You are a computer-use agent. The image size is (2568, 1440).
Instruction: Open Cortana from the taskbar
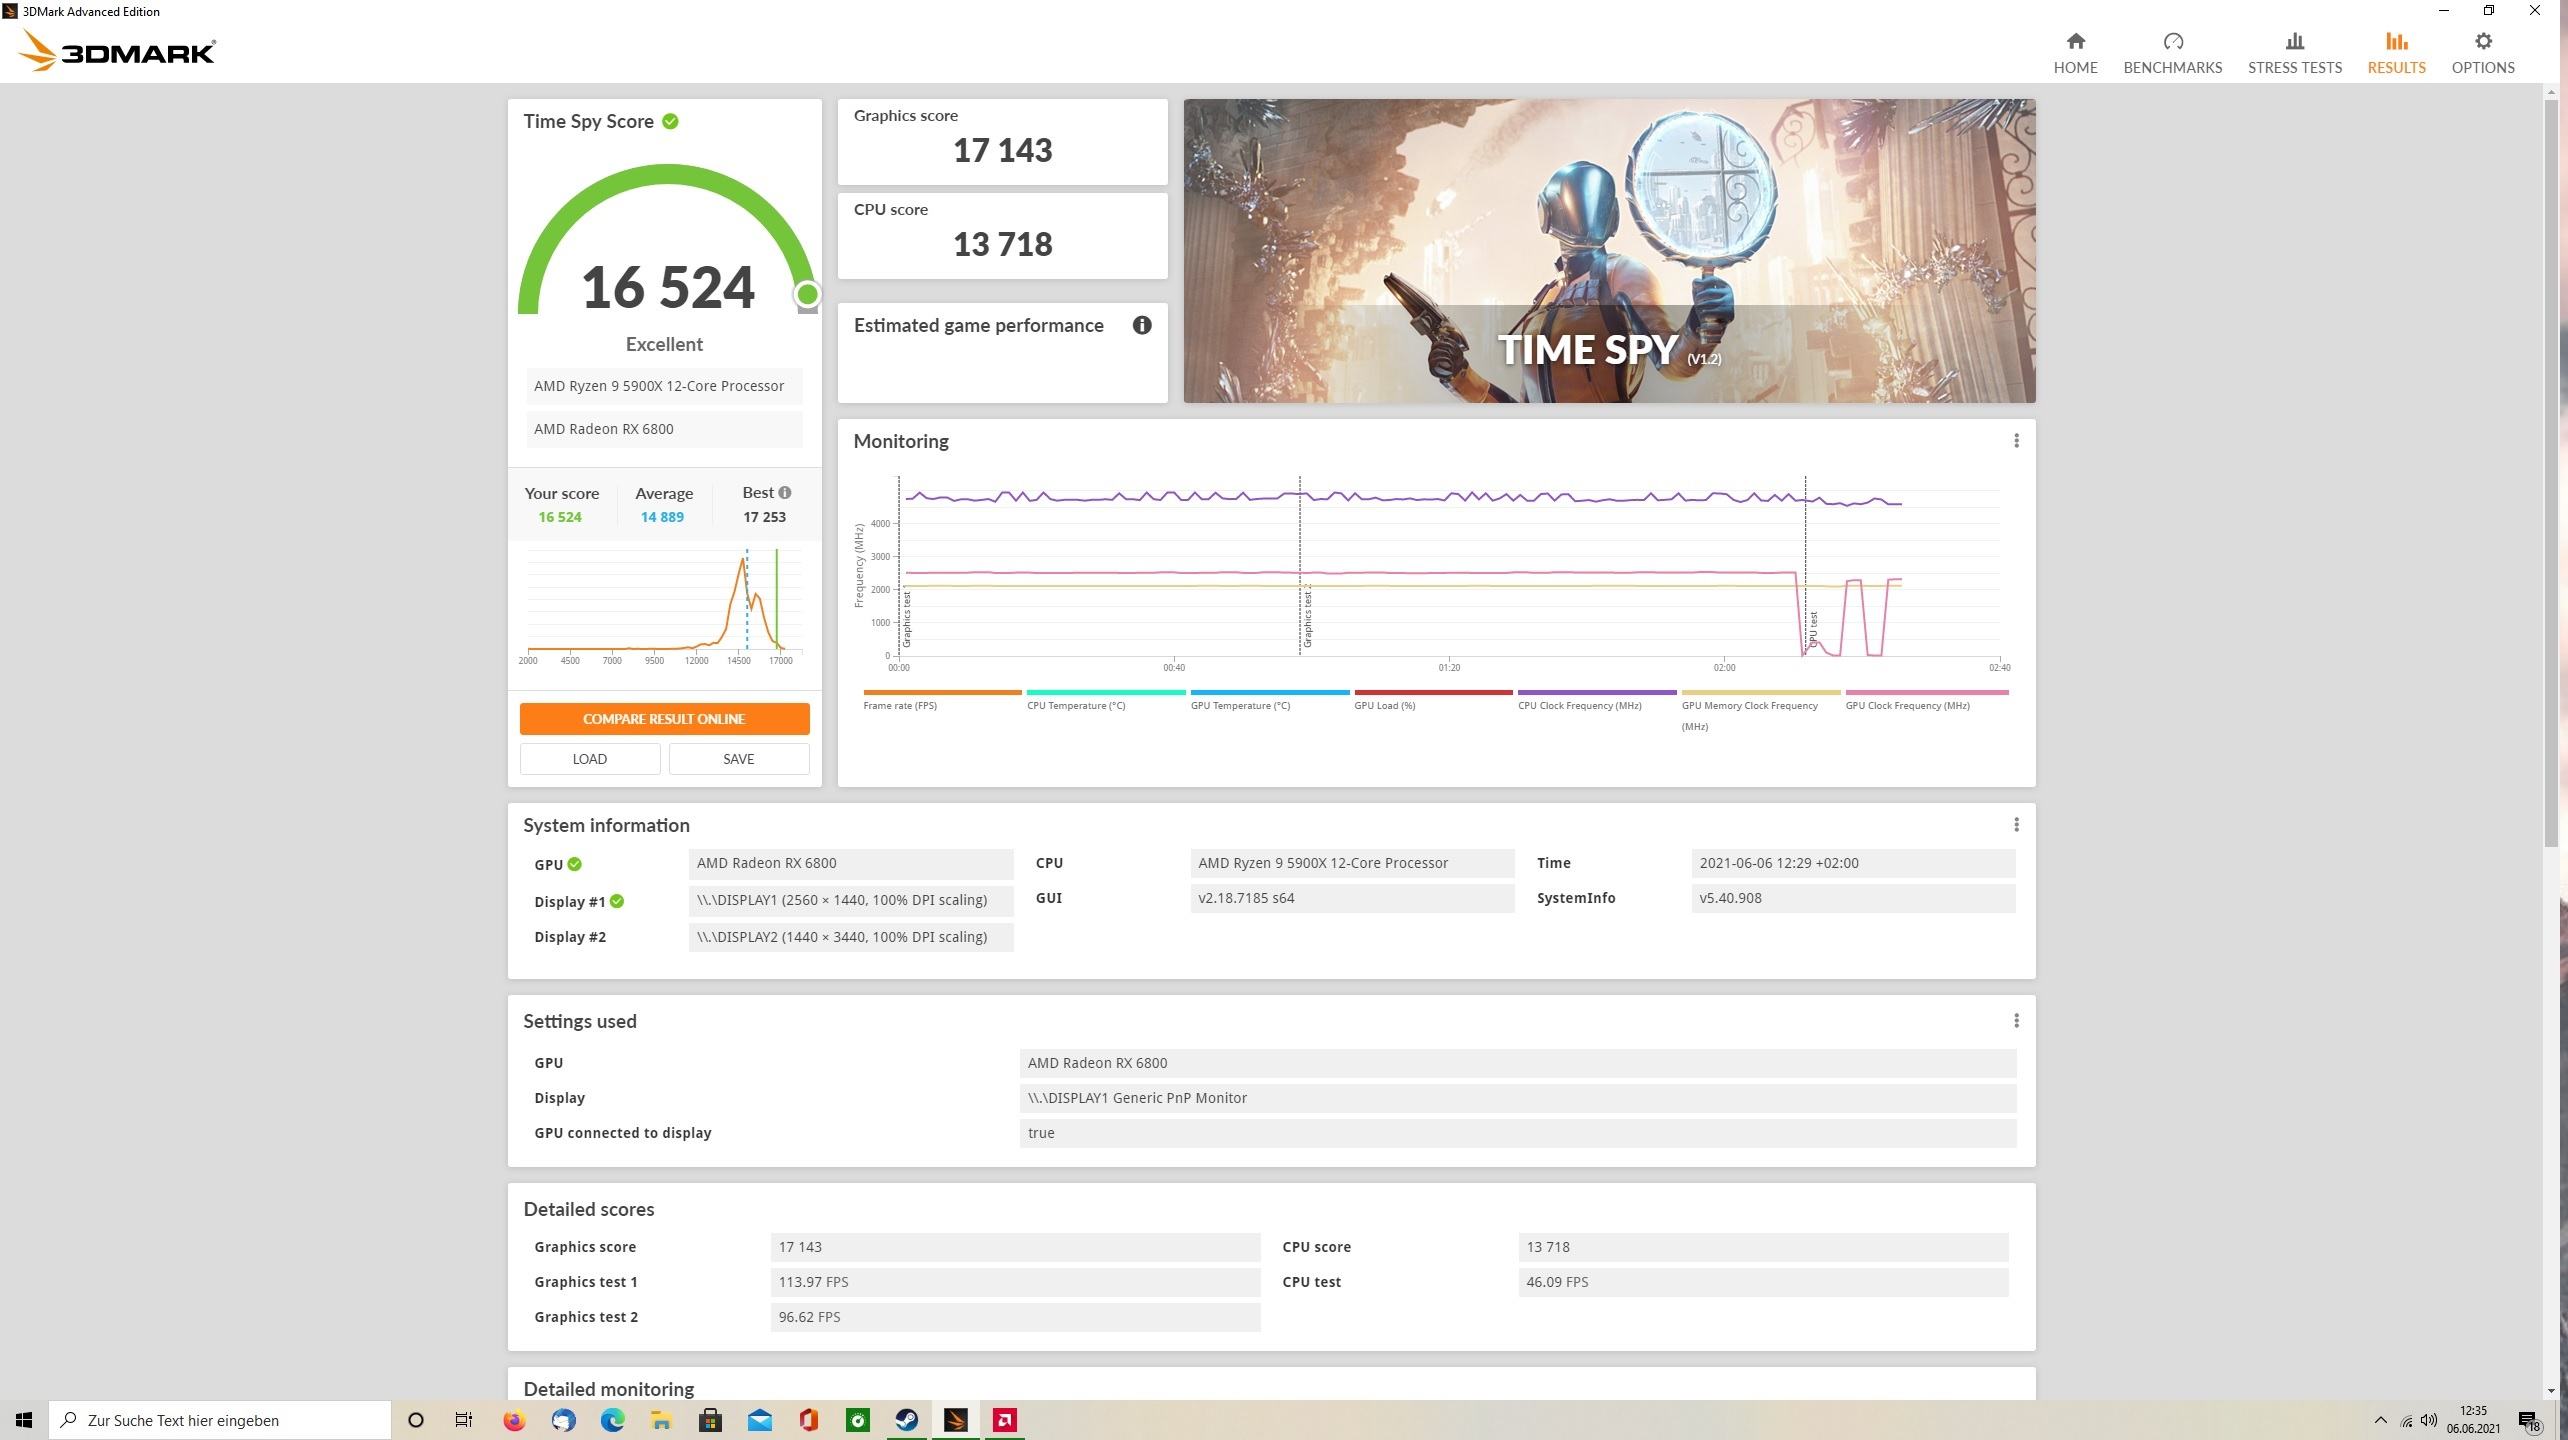coord(416,1420)
